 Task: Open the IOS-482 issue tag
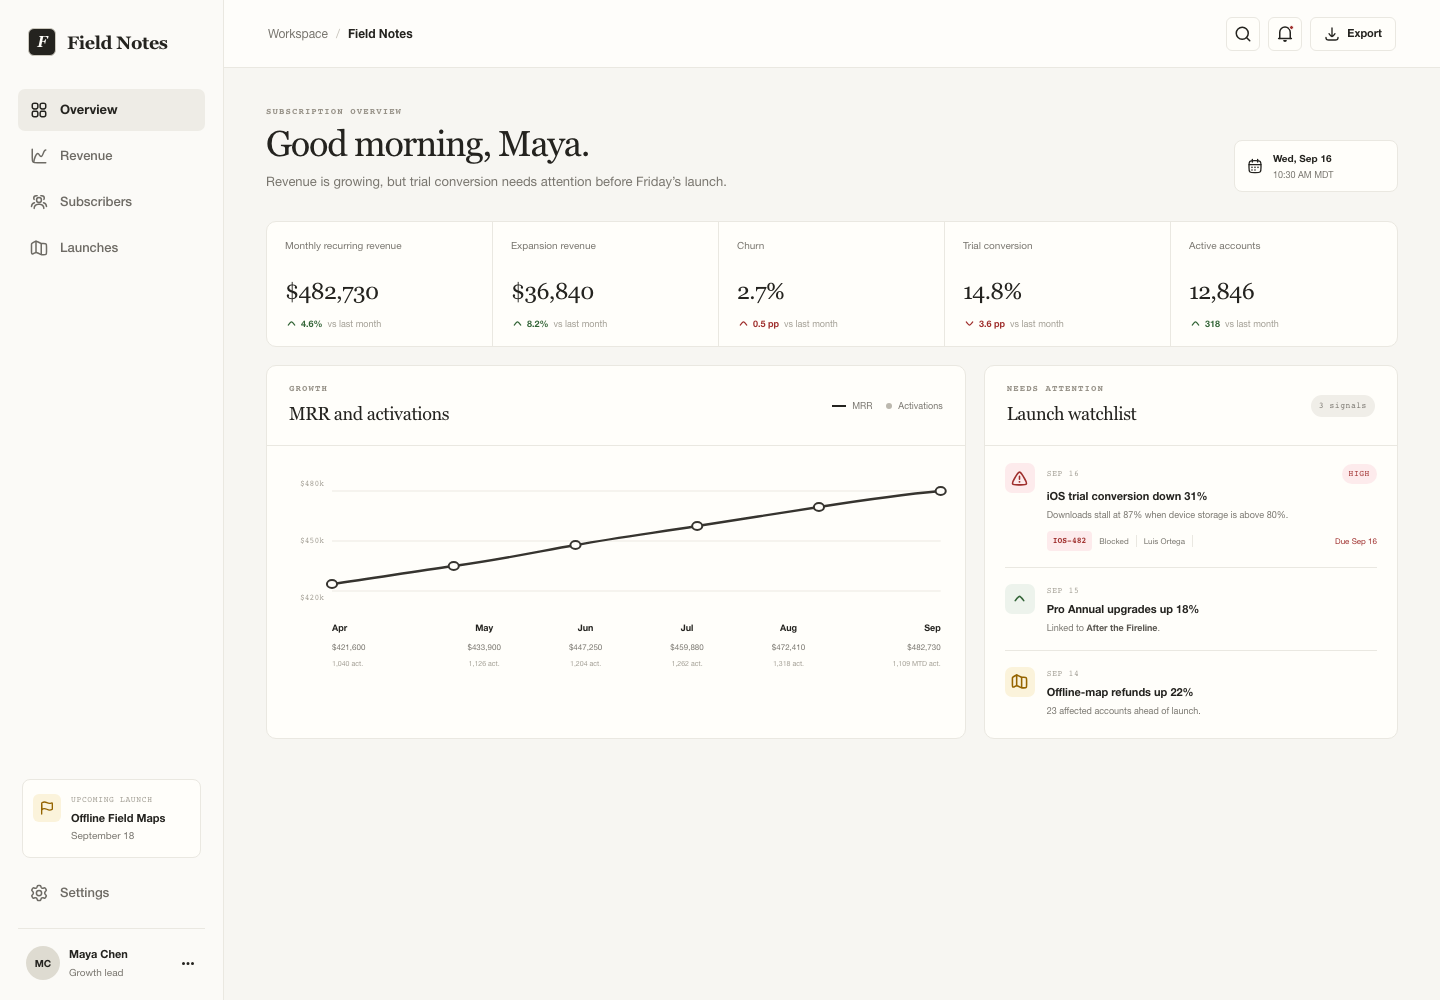1069,541
